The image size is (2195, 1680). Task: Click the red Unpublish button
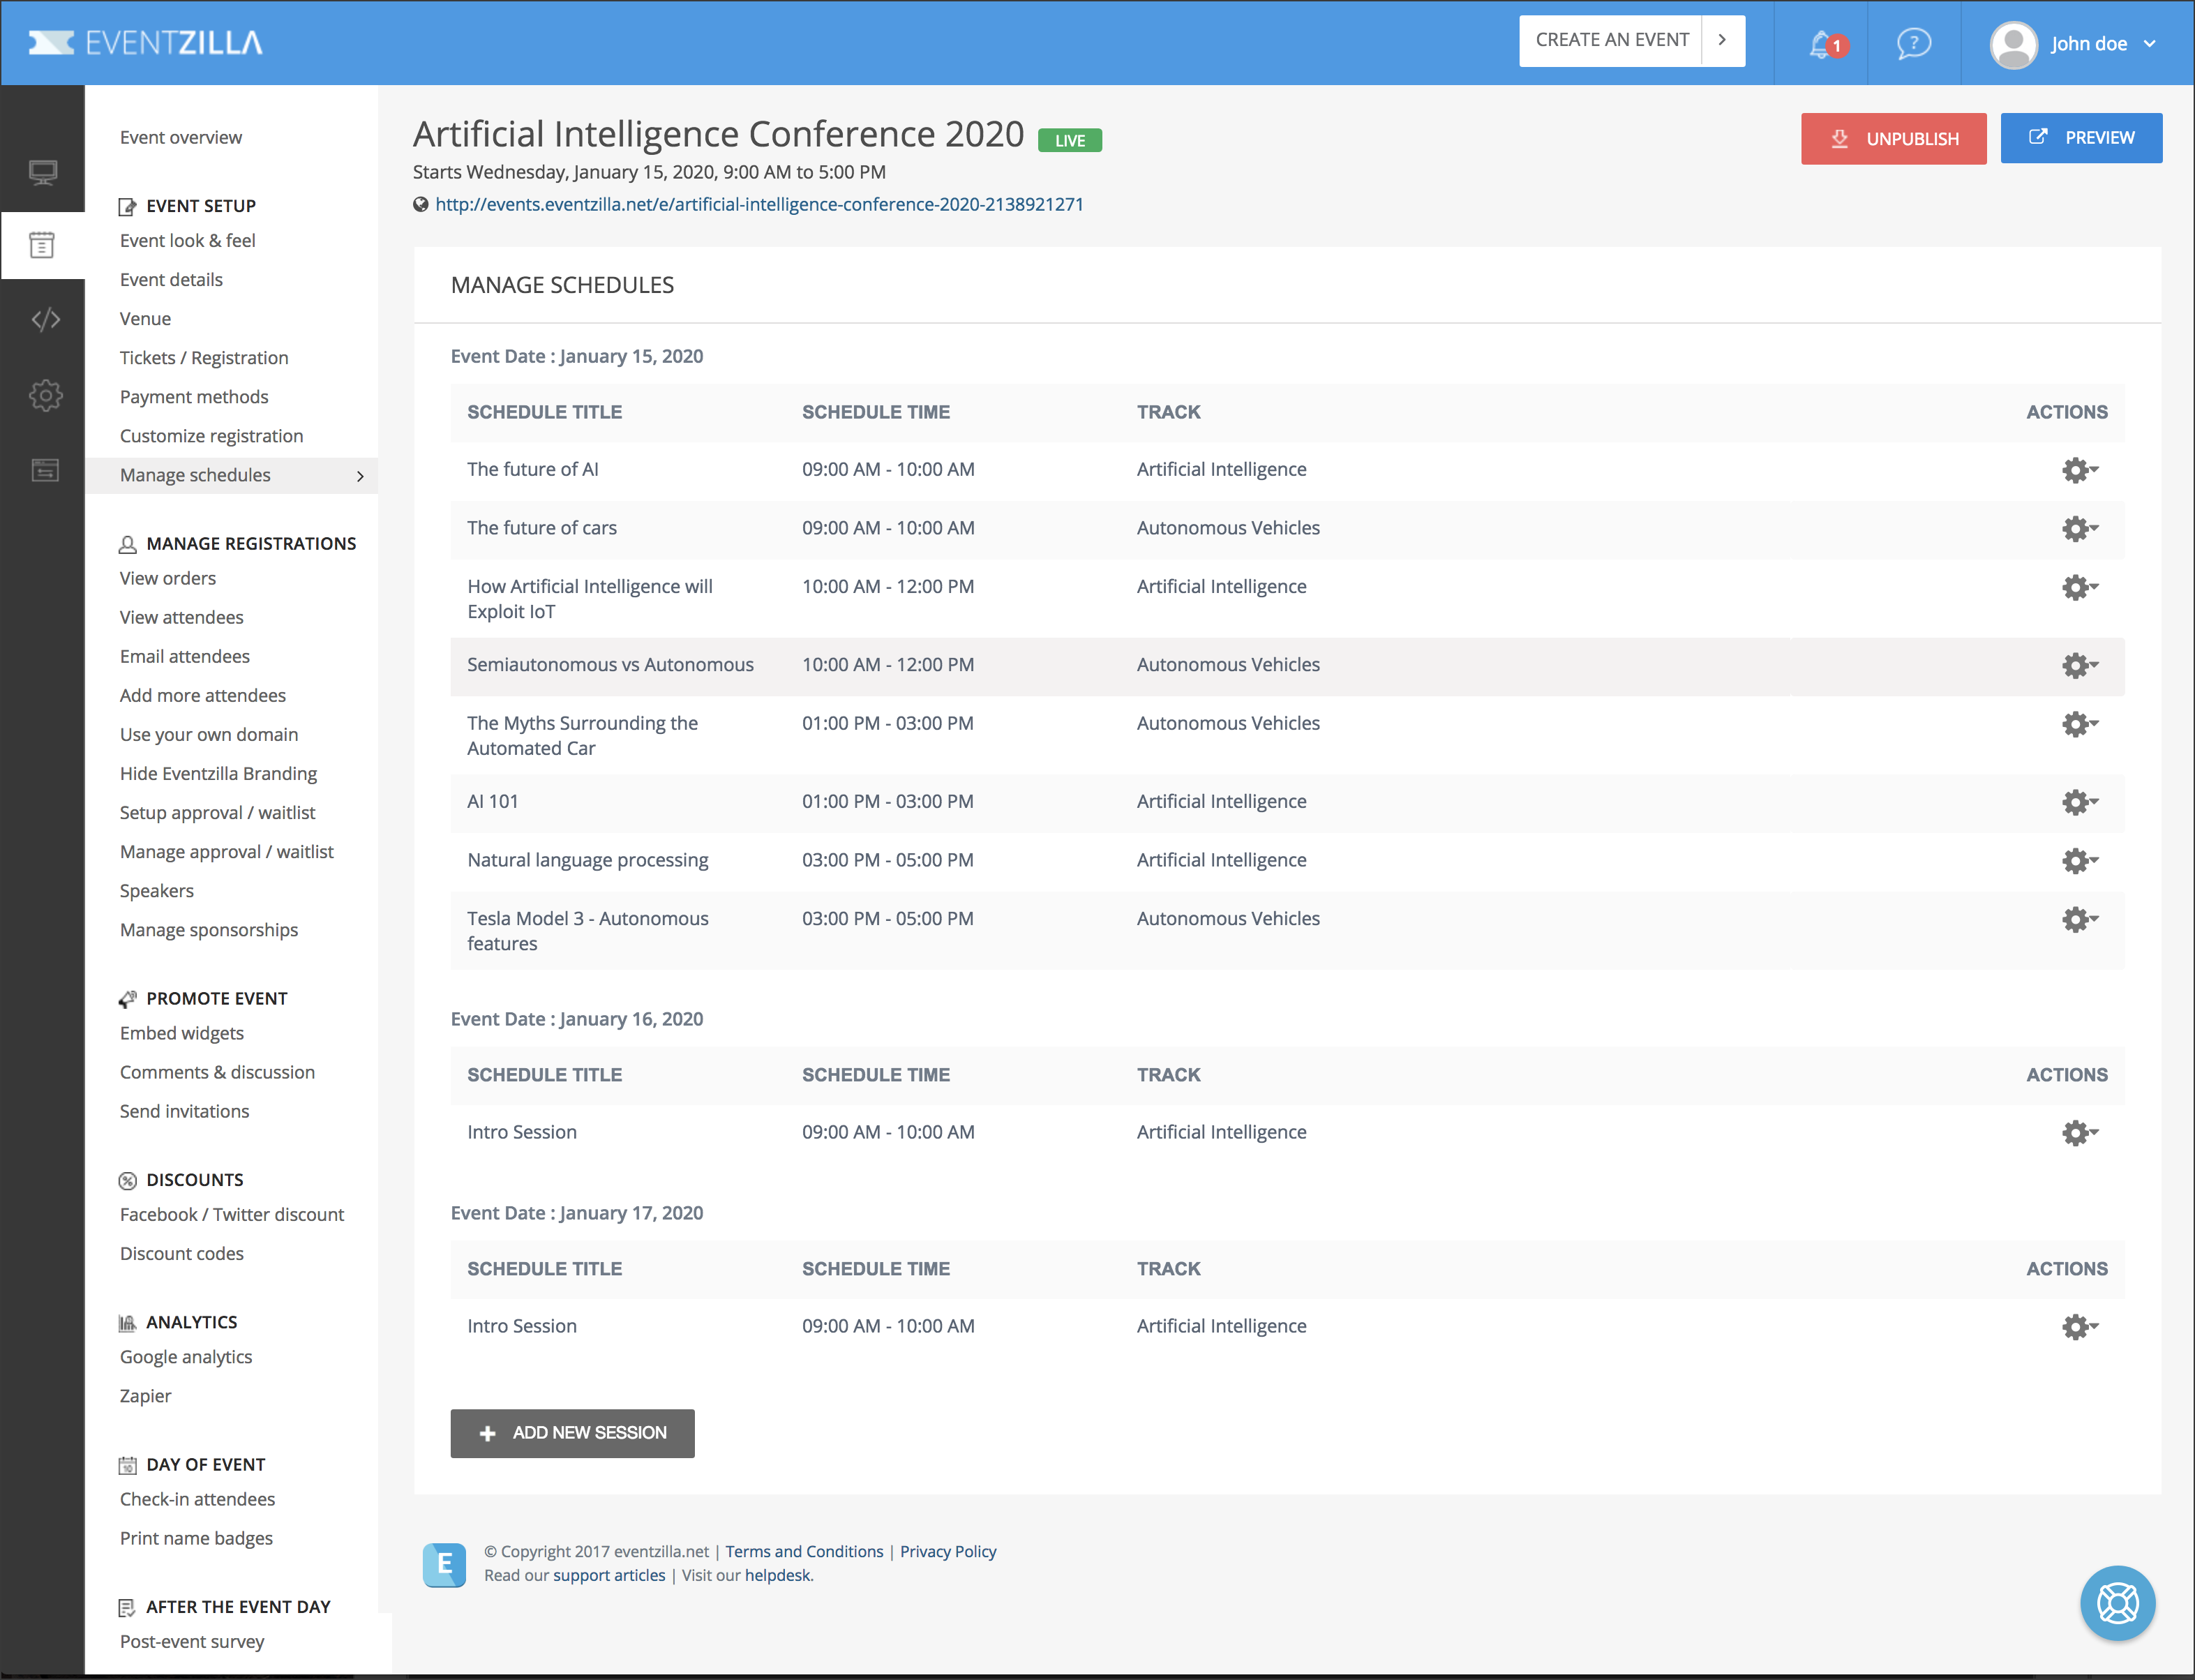[x=1892, y=139]
